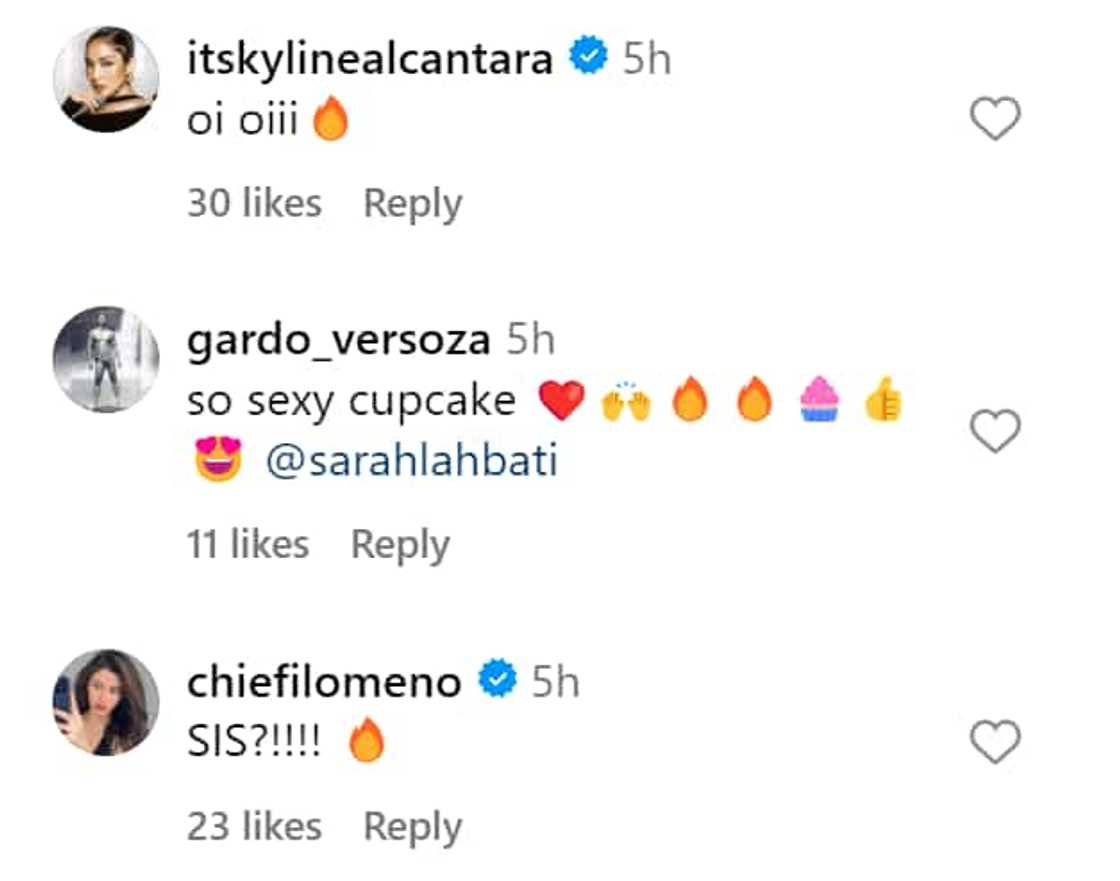Open itskylinealcantara's profile picture
1120x881 pixels.
pyautogui.click(x=105, y=79)
